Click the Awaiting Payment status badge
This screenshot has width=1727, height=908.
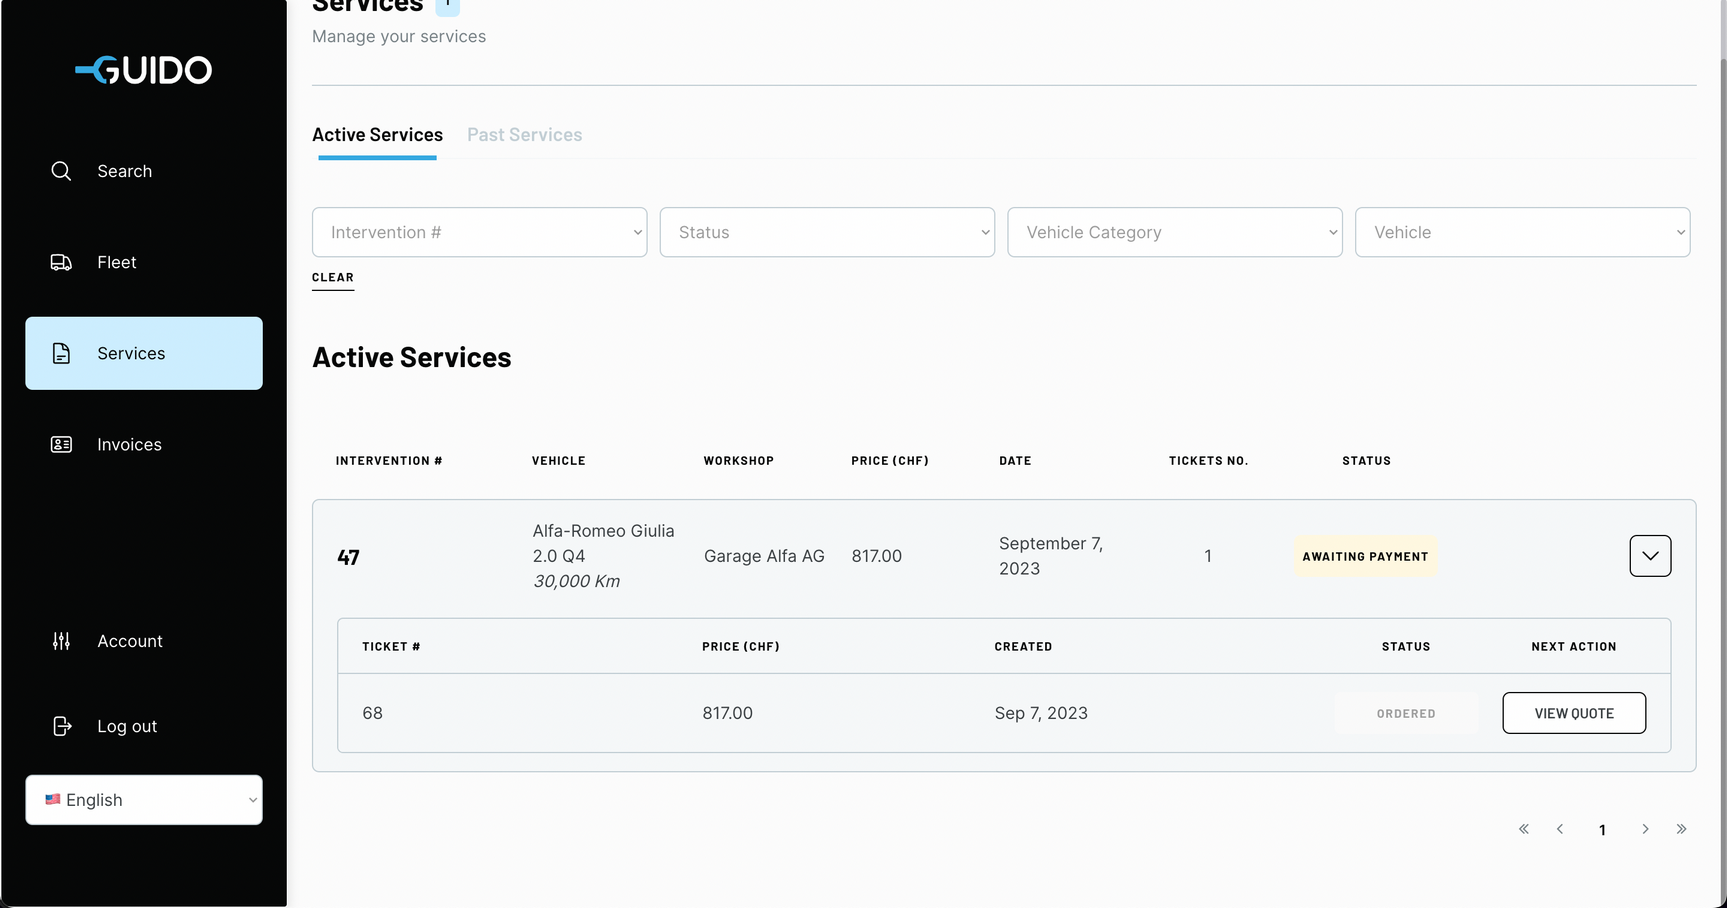1365,556
